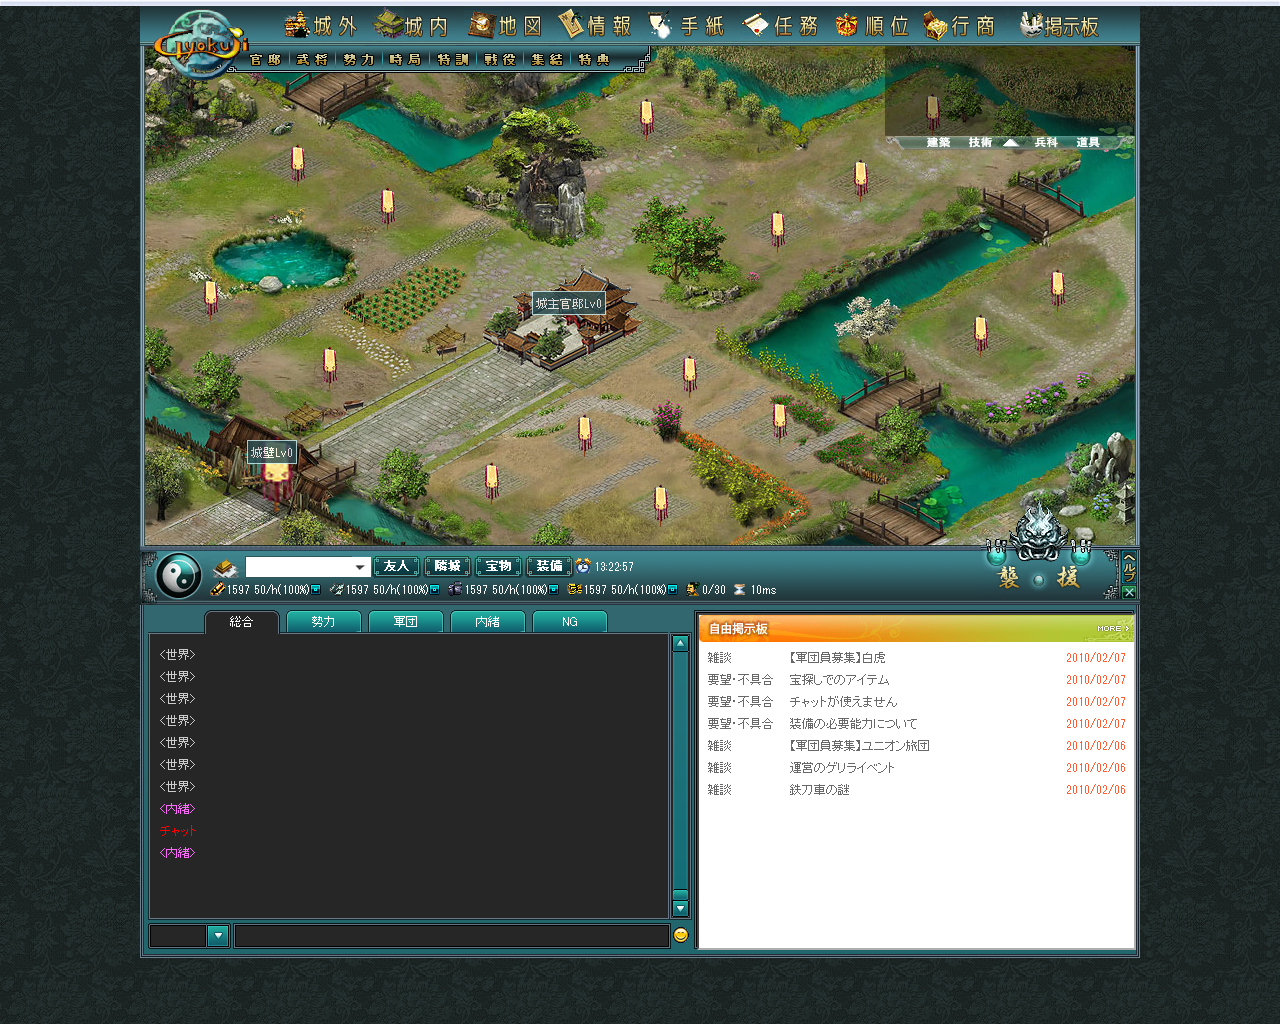Click the yin-yang emblem icon

click(x=179, y=576)
